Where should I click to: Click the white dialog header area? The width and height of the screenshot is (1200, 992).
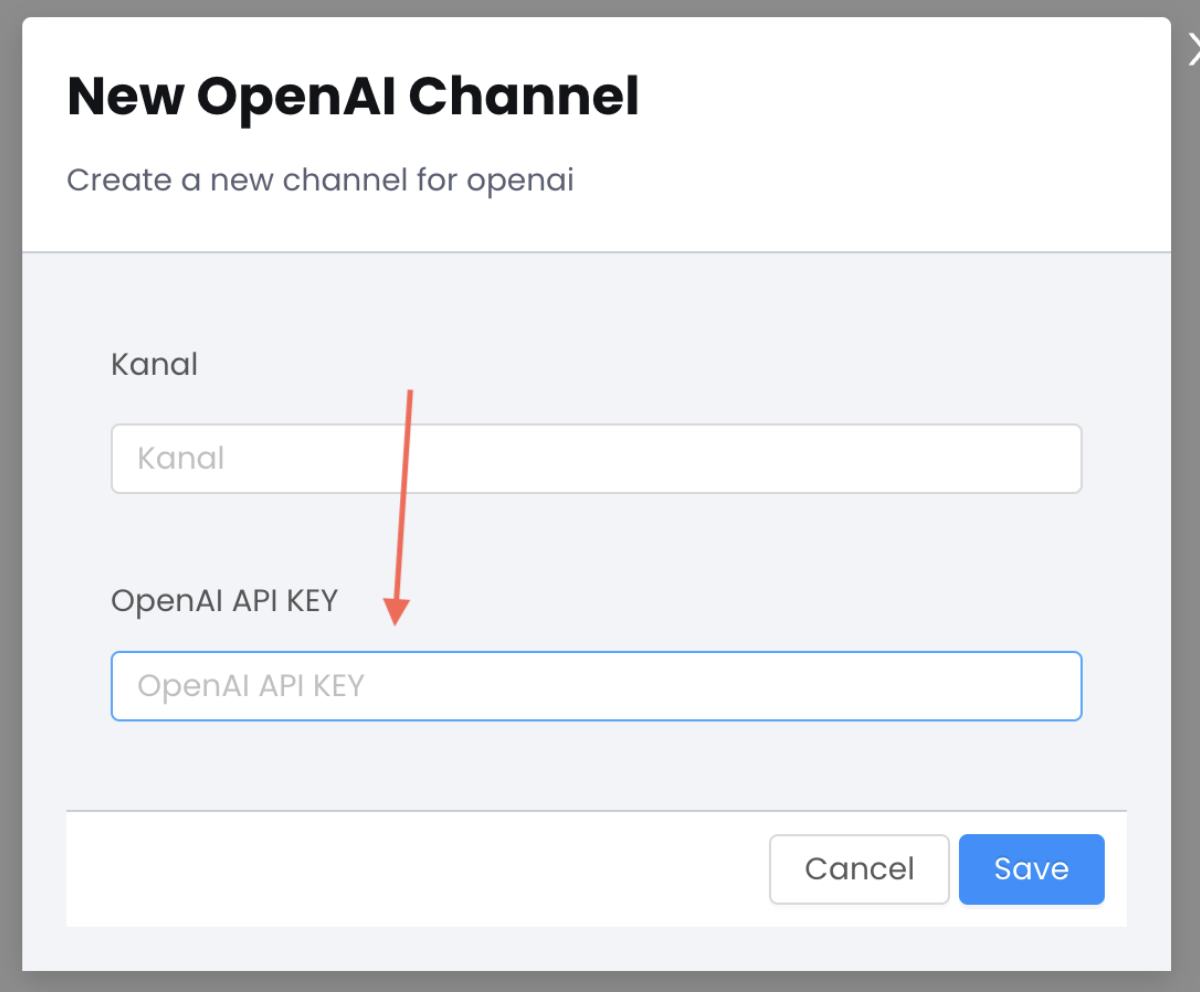click(900, 135)
